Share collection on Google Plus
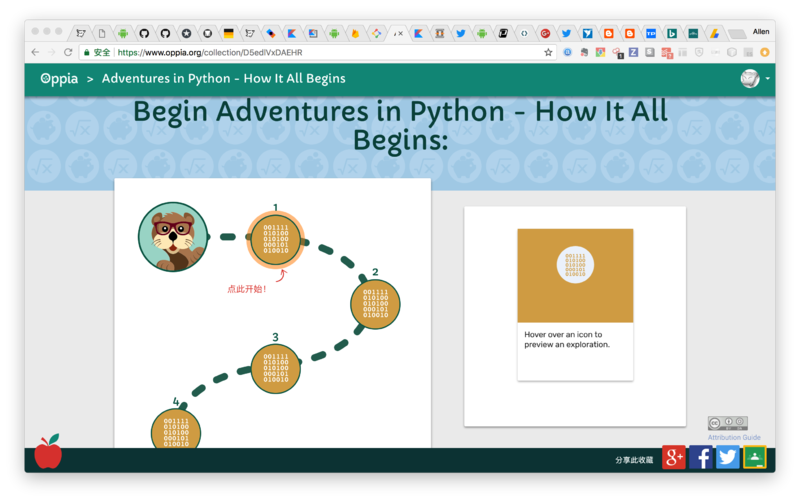Screen dimensions: 800x502 [674, 458]
